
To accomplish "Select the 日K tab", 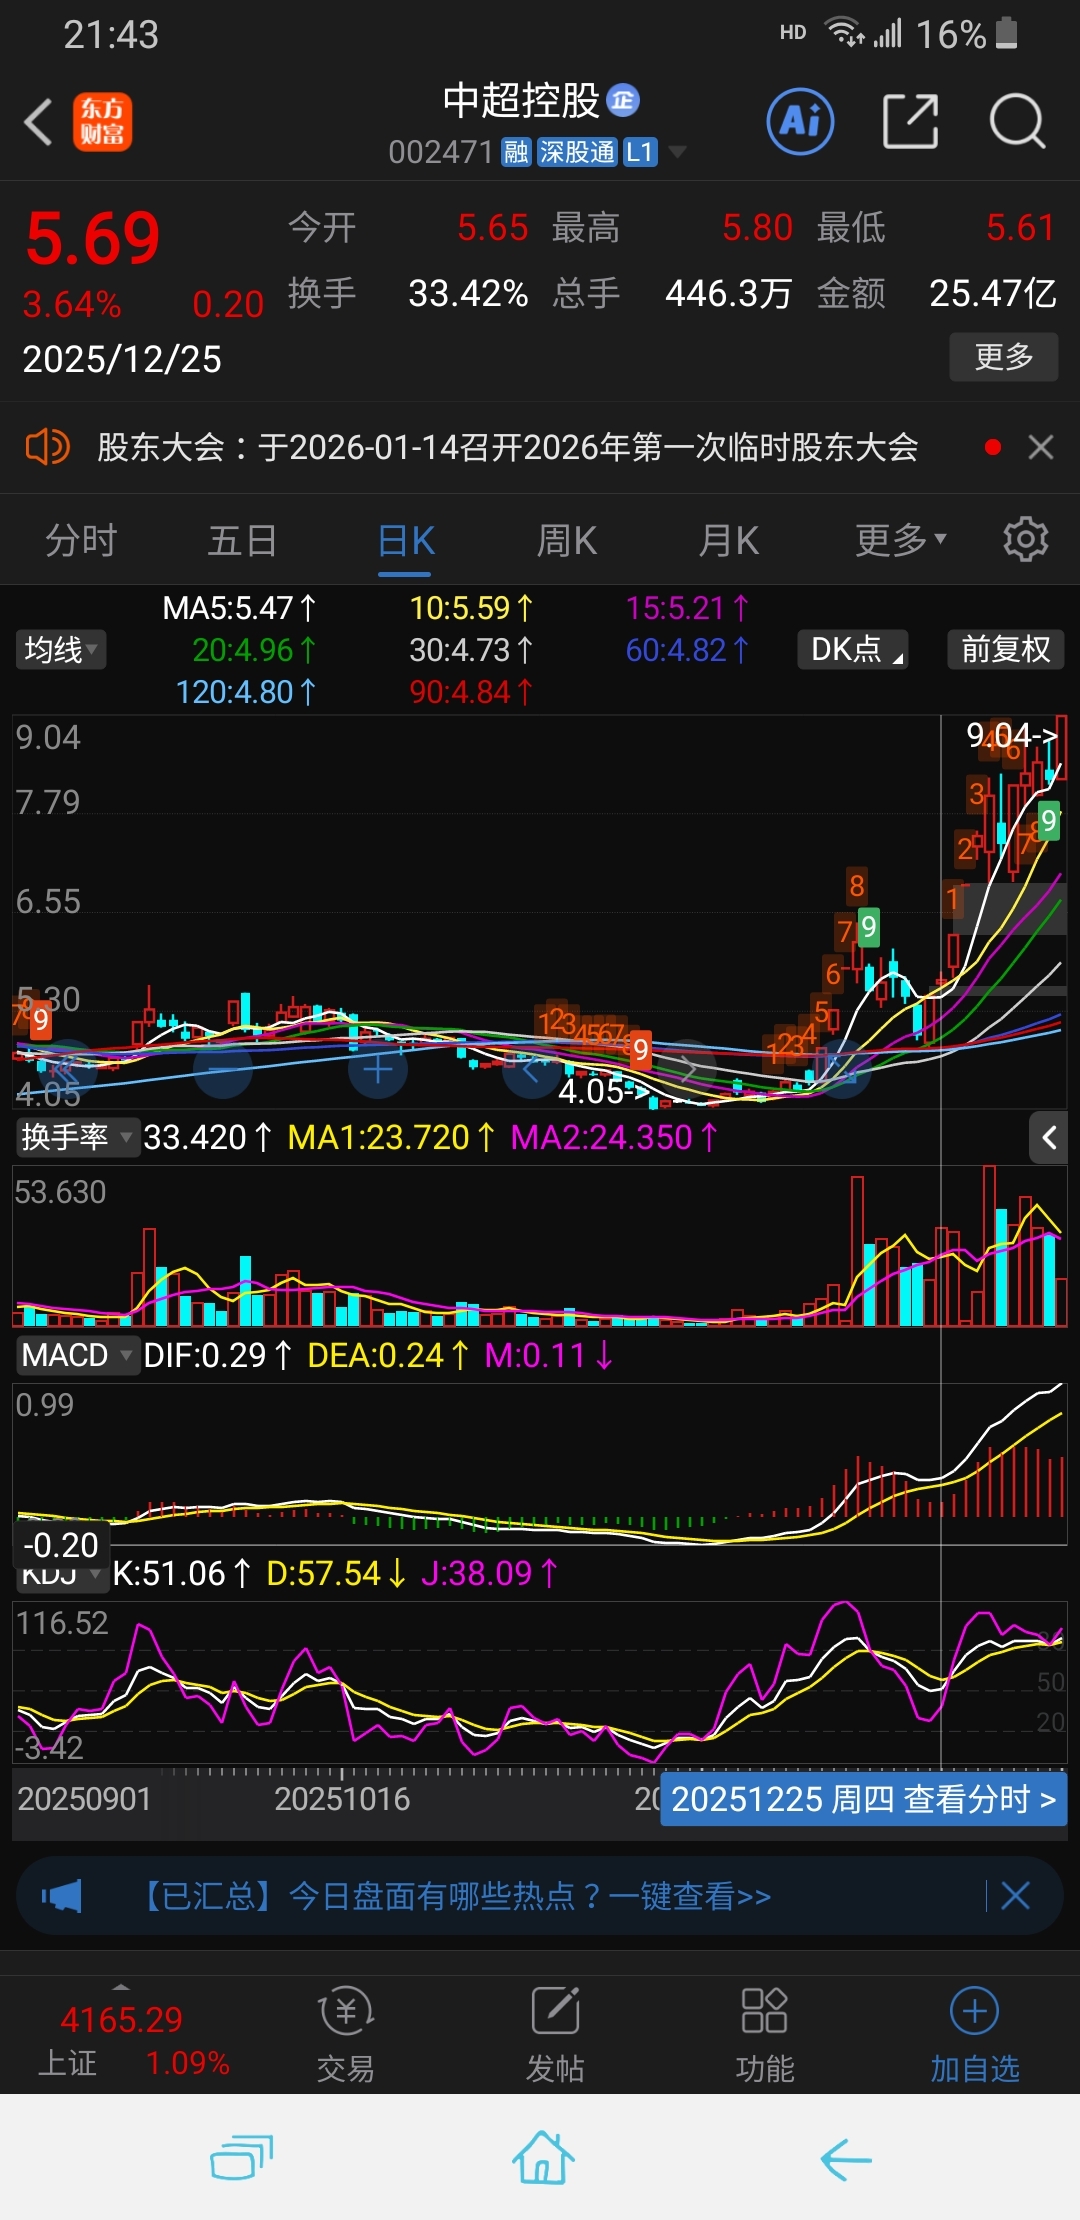I will (405, 540).
